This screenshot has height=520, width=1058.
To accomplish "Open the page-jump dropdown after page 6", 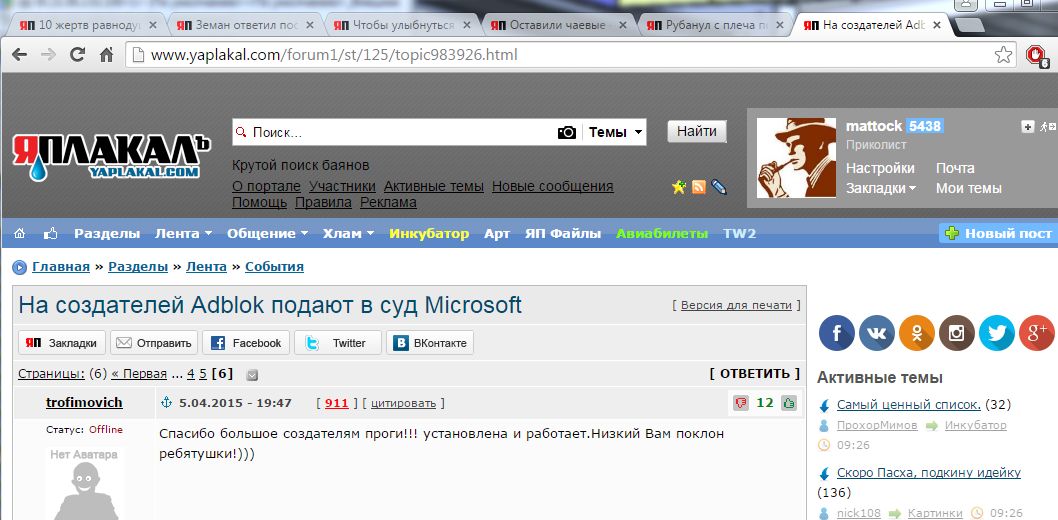I will coord(252,375).
